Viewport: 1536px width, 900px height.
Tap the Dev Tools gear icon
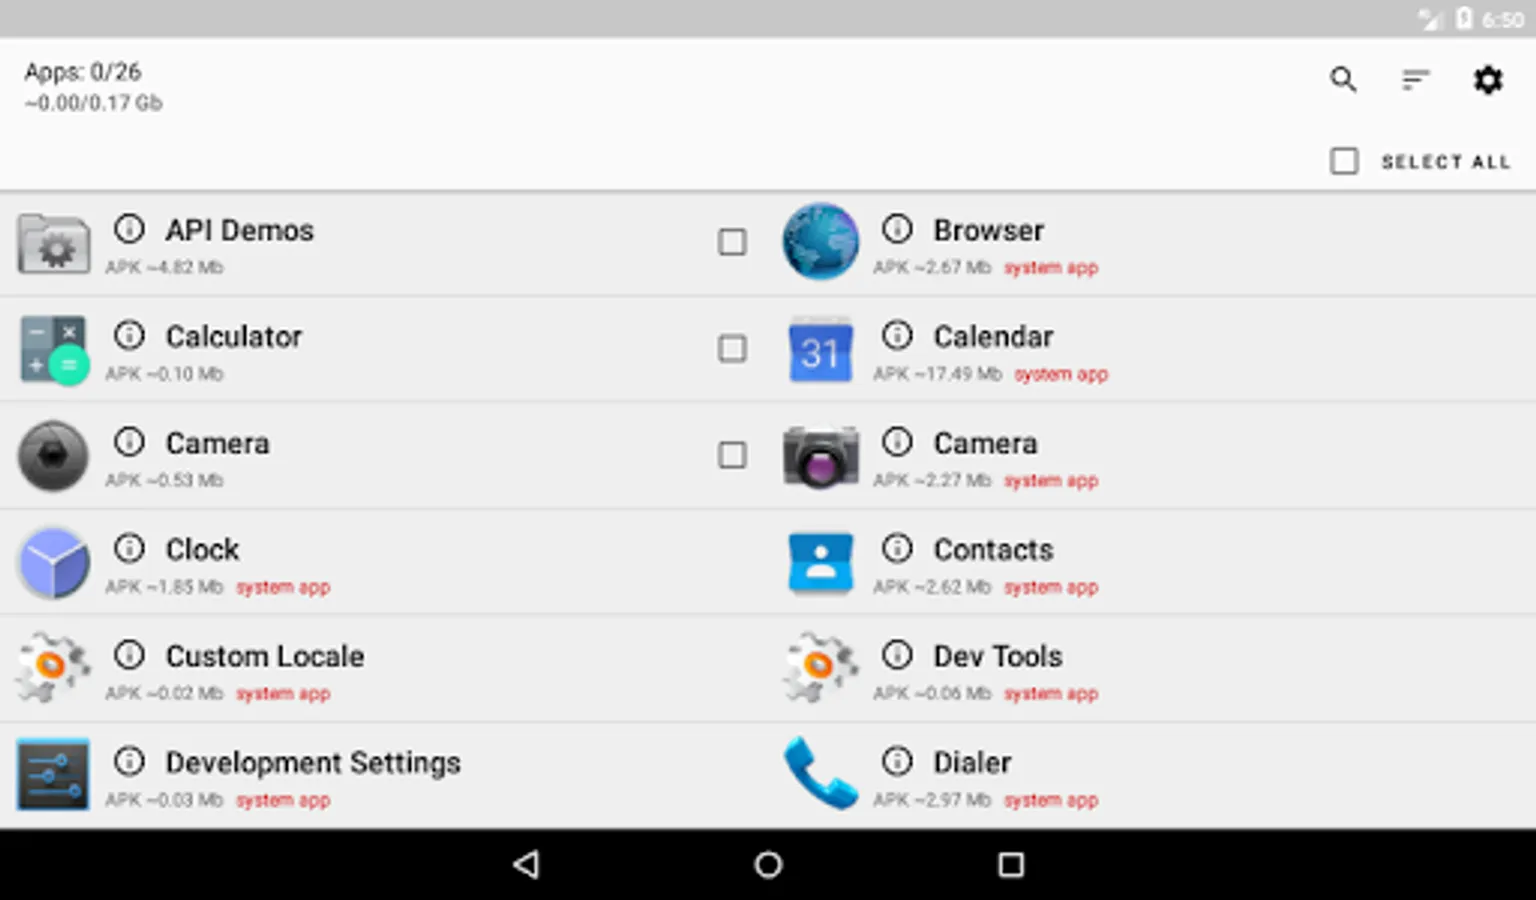point(821,667)
